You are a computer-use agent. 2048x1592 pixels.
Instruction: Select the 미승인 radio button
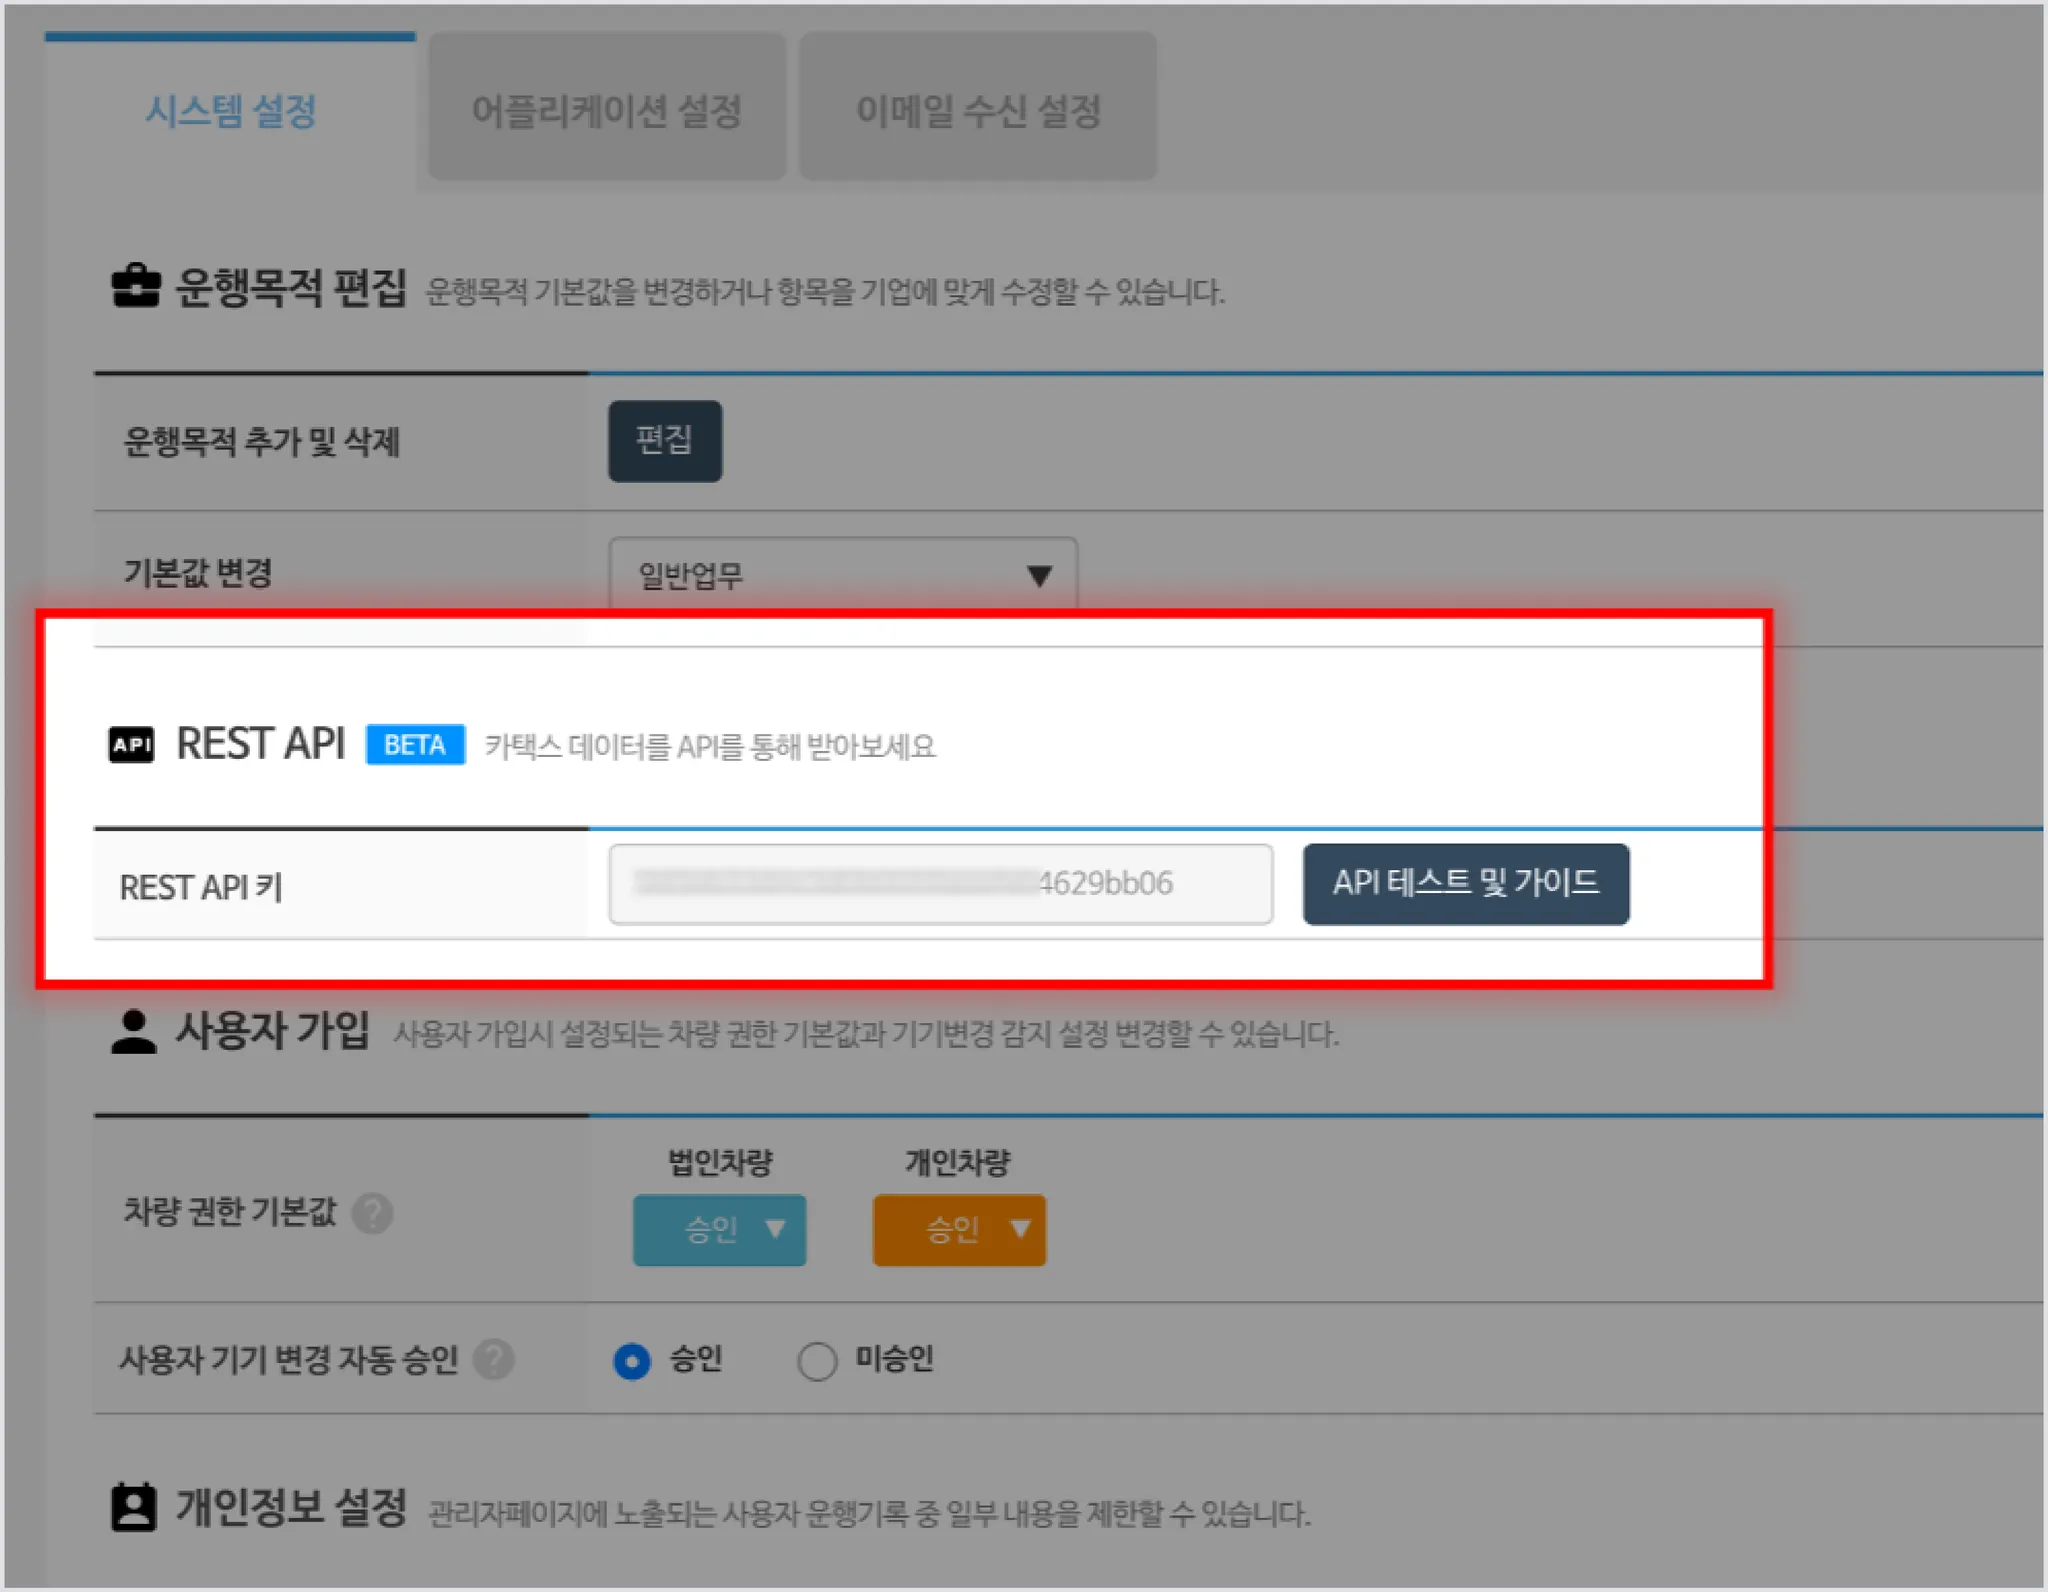click(x=817, y=1361)
